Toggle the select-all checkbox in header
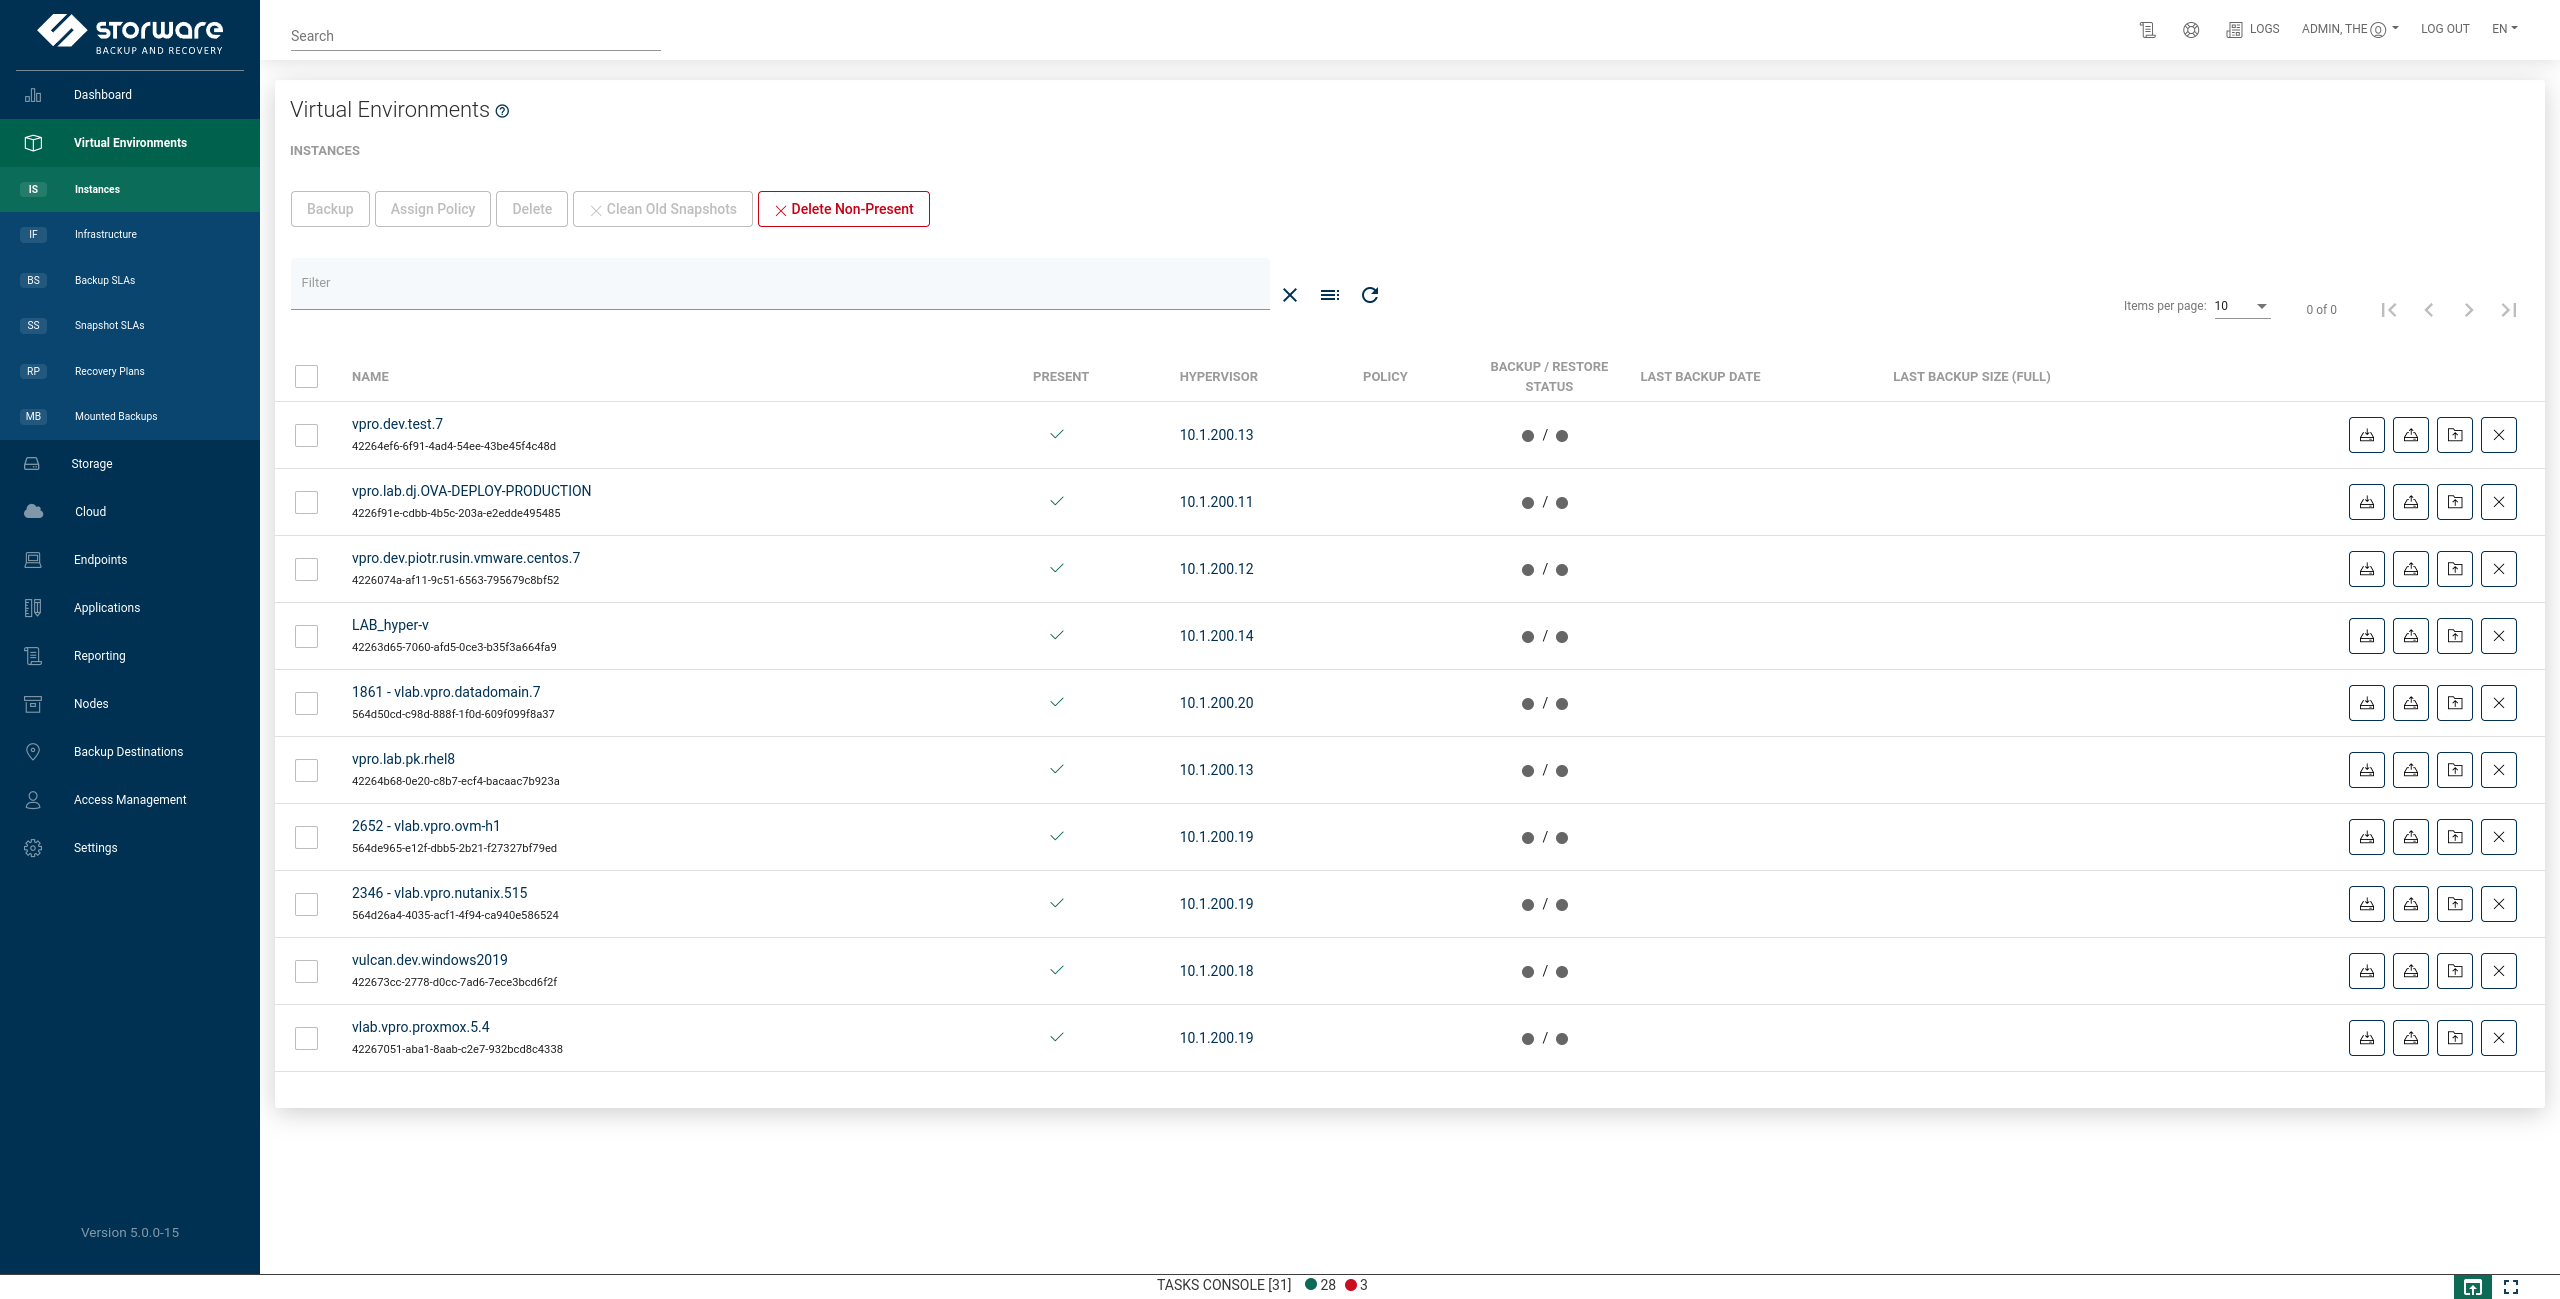Image resolution: width=2560 pixels, height=1299 pixels. 306,377
